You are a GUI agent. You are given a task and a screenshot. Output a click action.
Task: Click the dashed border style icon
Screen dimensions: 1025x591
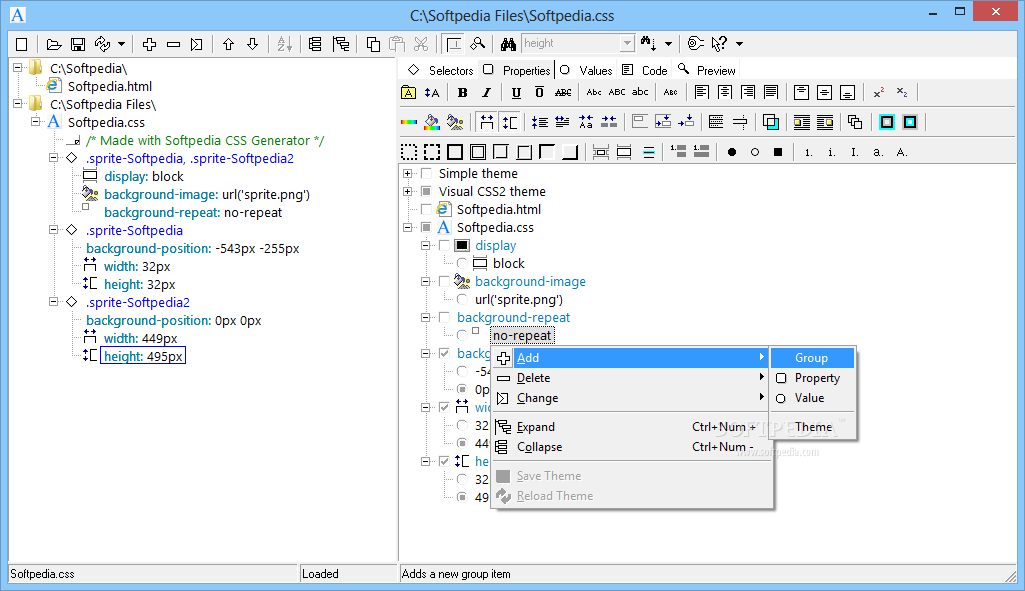click(x=431, y=152)
